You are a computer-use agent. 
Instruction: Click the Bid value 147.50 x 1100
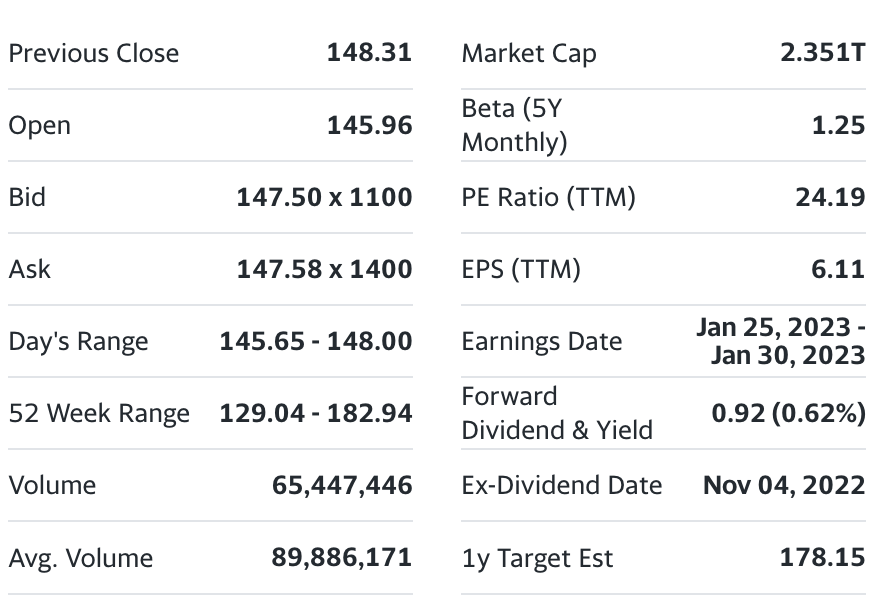[x=324, y=197]
